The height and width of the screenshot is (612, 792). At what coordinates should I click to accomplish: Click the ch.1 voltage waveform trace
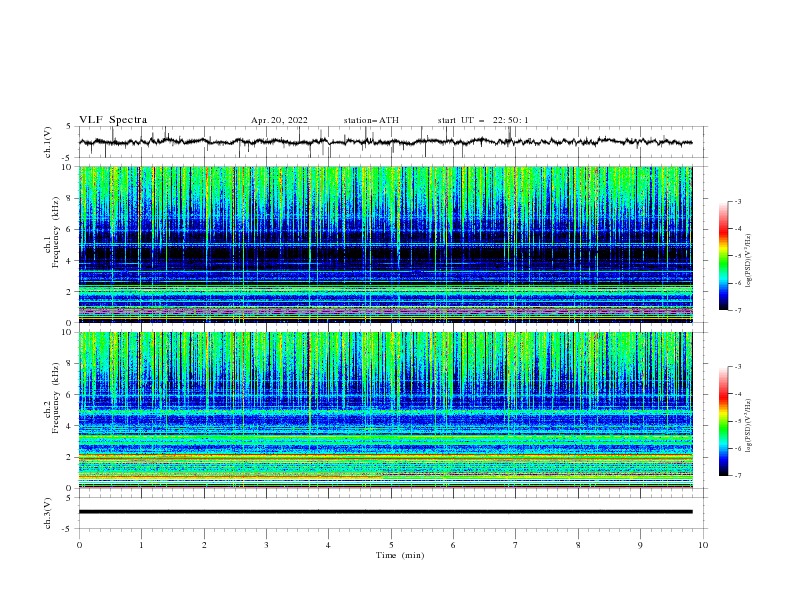point(385,142)
